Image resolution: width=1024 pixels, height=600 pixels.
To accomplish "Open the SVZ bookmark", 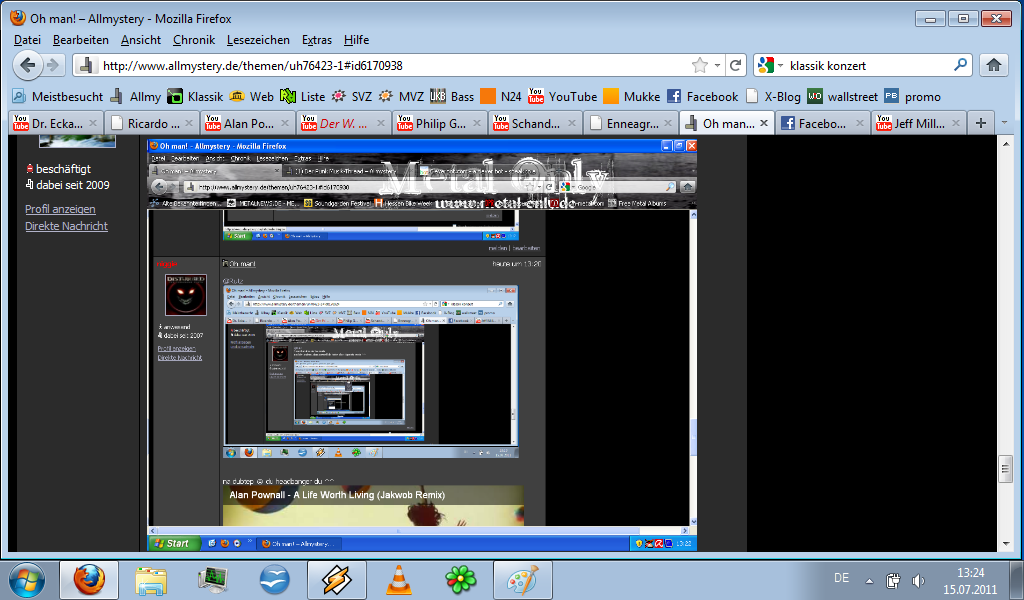I will tap(352, 97).
